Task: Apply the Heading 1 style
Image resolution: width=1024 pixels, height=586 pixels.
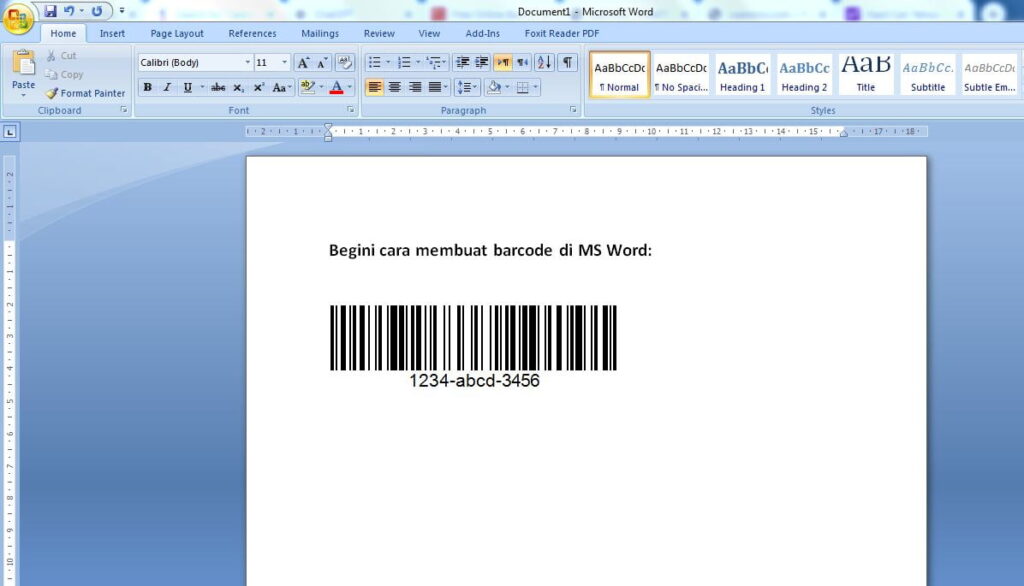Action: tap(743, 74)
